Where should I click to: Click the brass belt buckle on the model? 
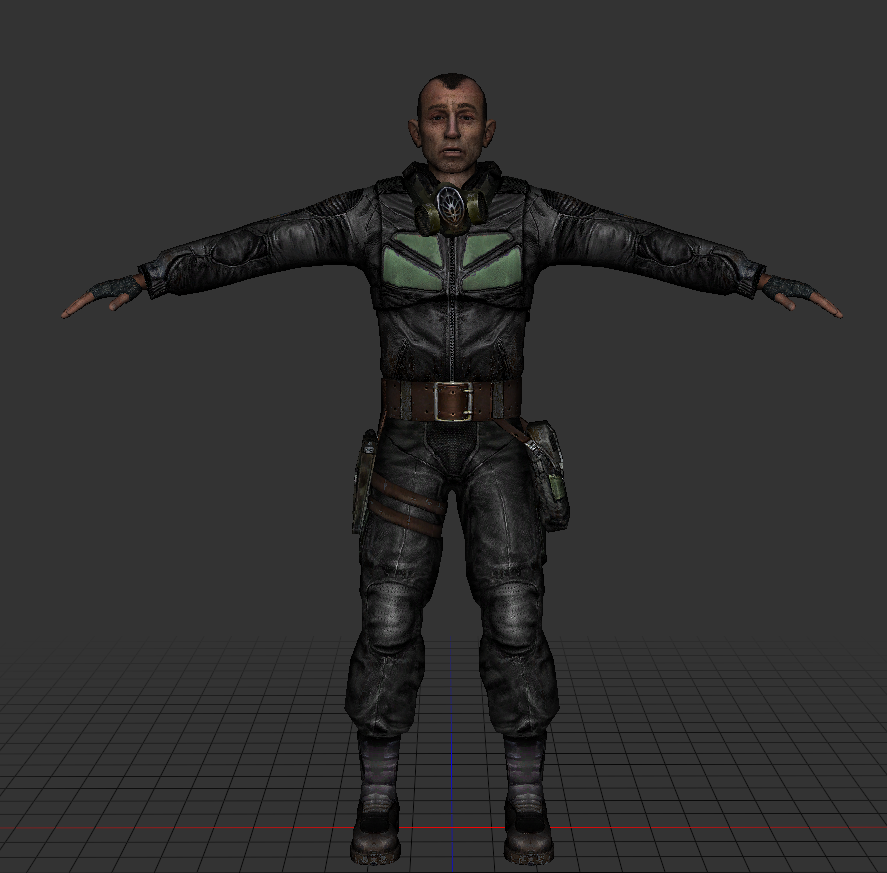pyautogui.click(x=453, y=401)
